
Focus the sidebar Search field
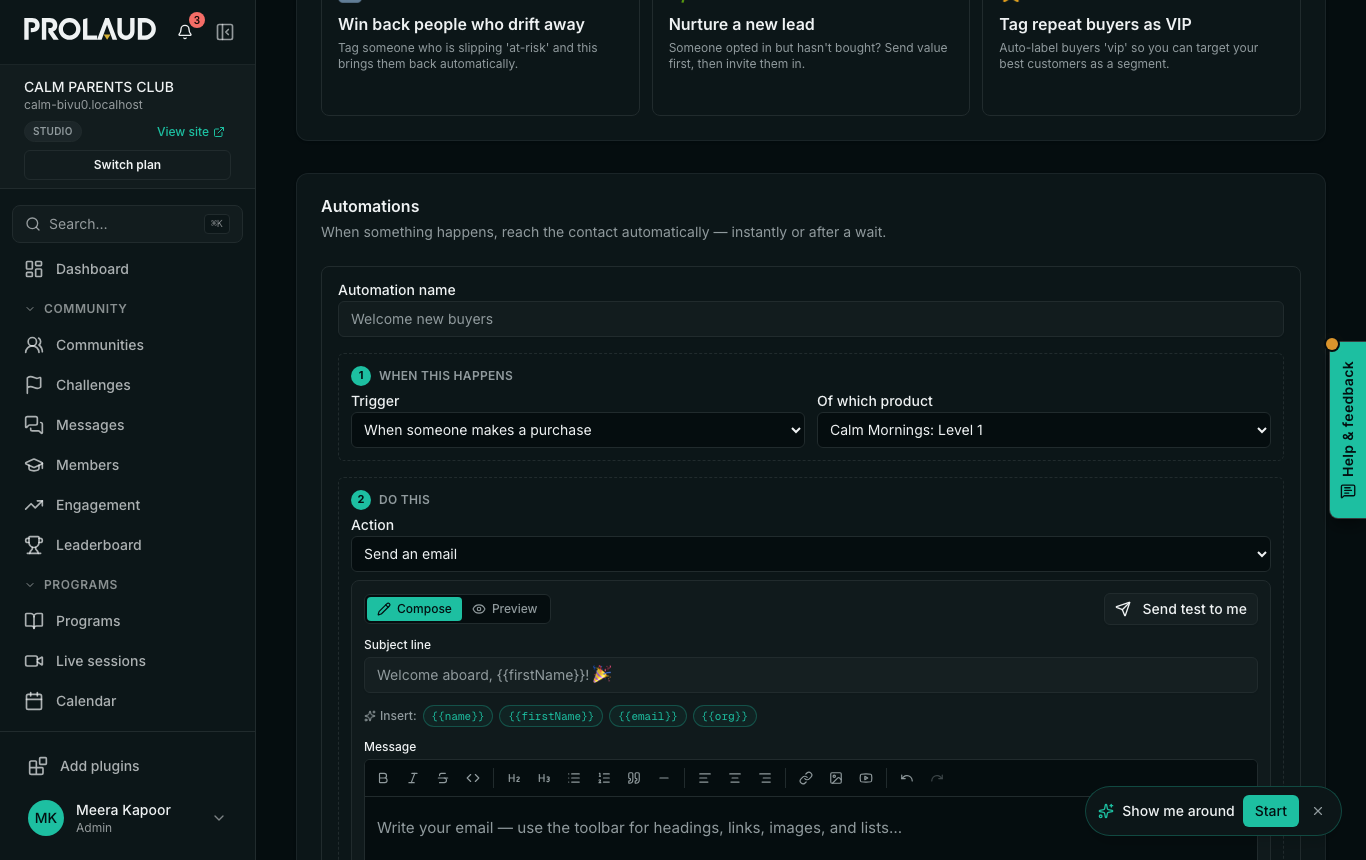(x=127, y=224)
